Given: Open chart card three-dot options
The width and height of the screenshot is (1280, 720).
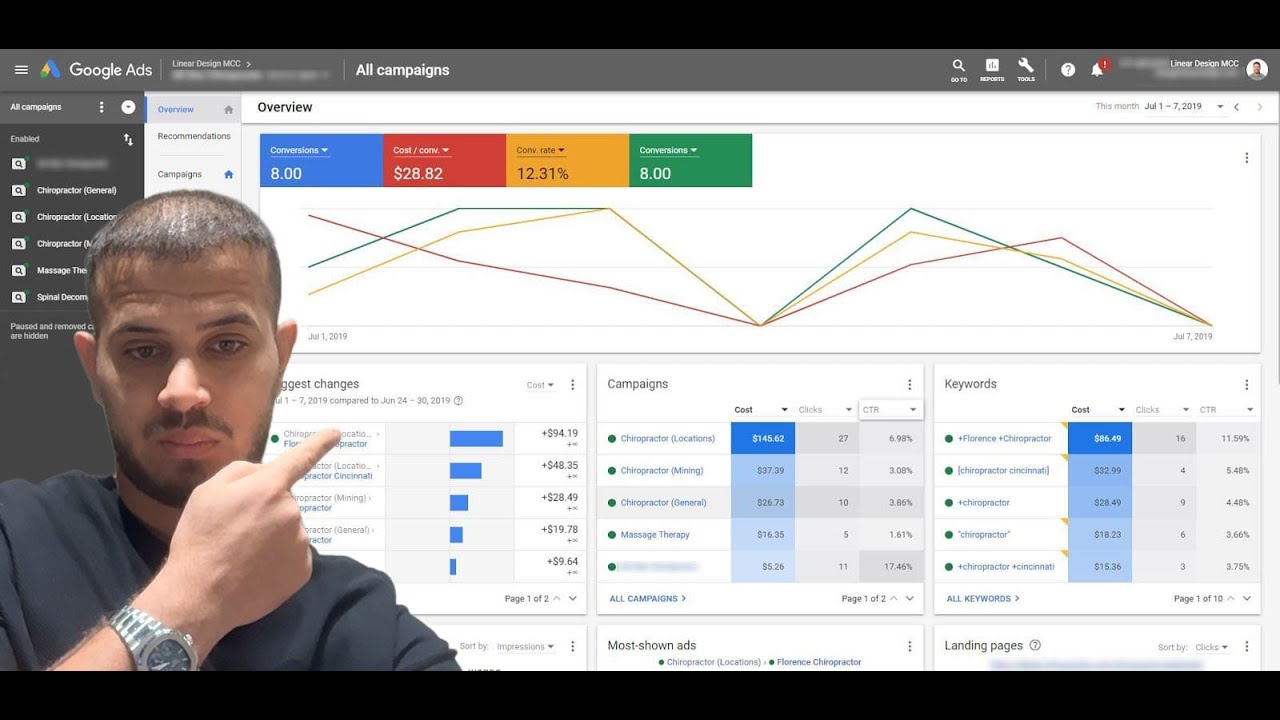Looking at the screenshot, I should pos(1246,158).
